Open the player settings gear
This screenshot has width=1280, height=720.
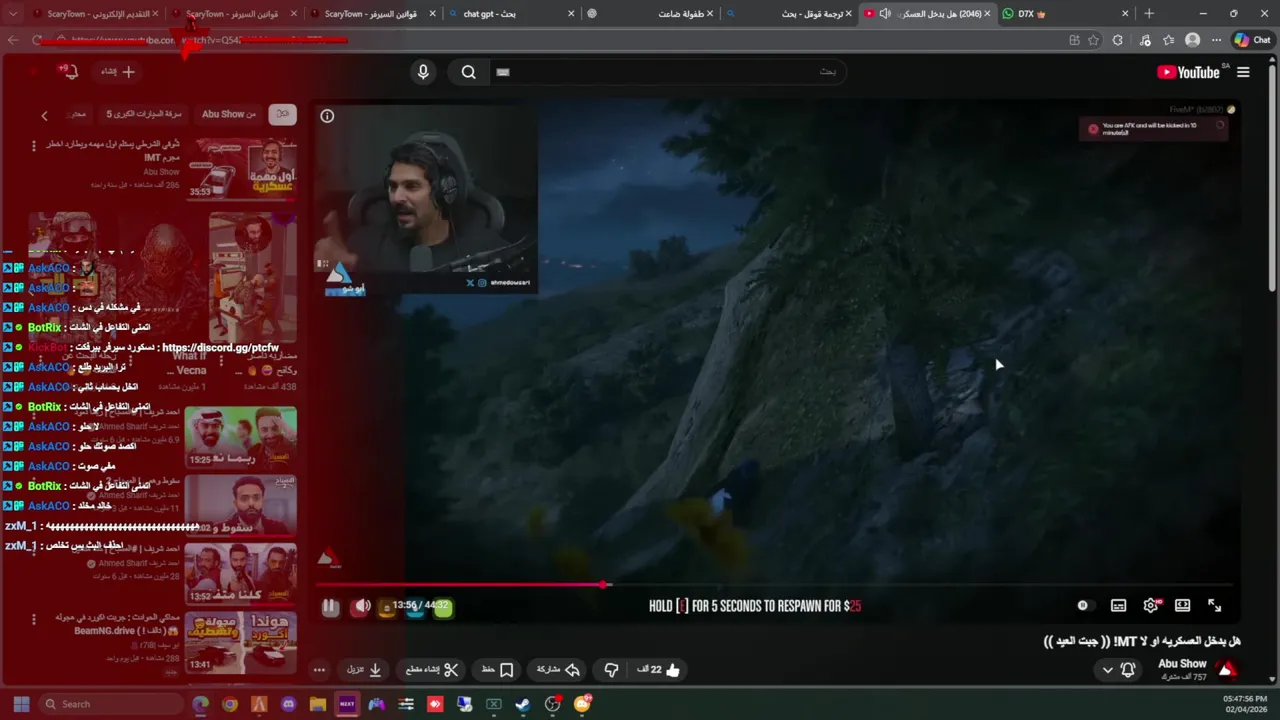click(1151, 606)
